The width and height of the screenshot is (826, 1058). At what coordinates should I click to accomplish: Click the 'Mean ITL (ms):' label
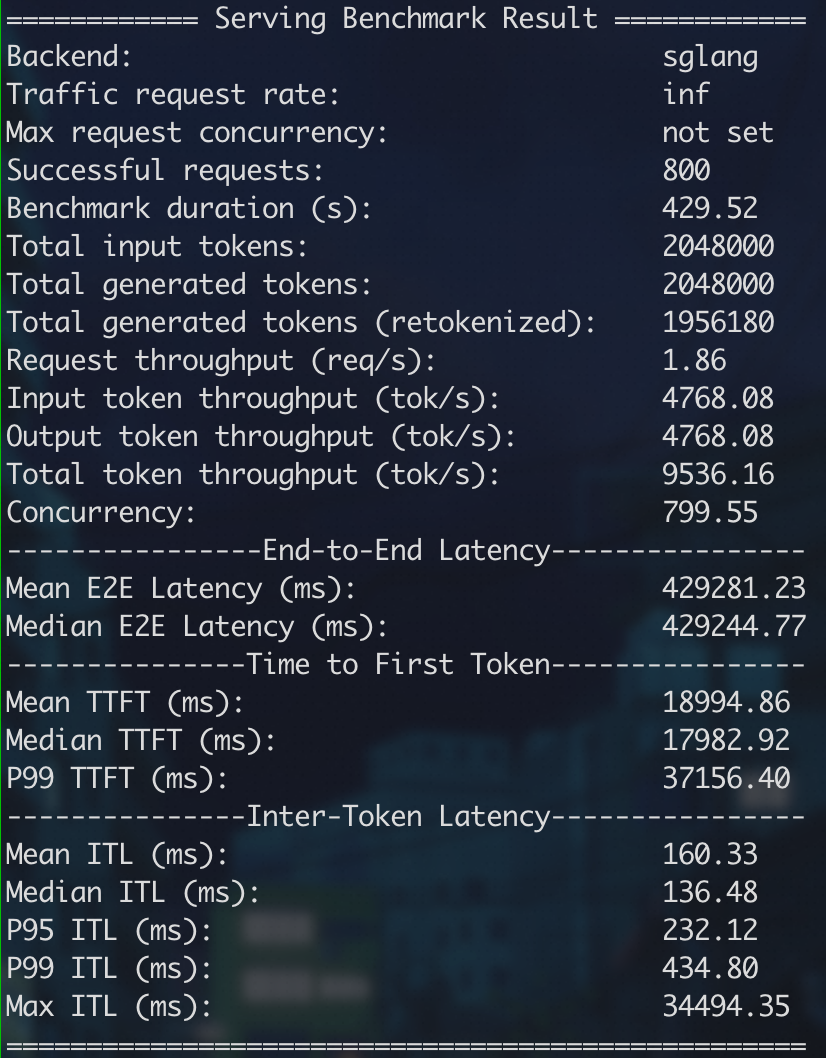[117, 855]
